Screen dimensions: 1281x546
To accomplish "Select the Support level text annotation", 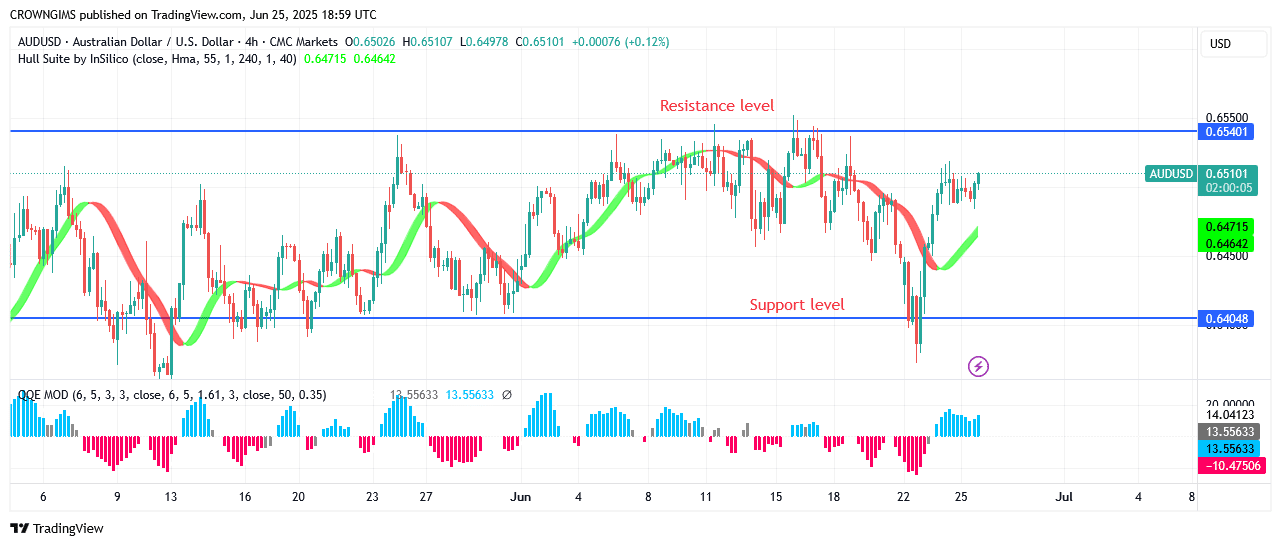I will [x=797, y=305].
